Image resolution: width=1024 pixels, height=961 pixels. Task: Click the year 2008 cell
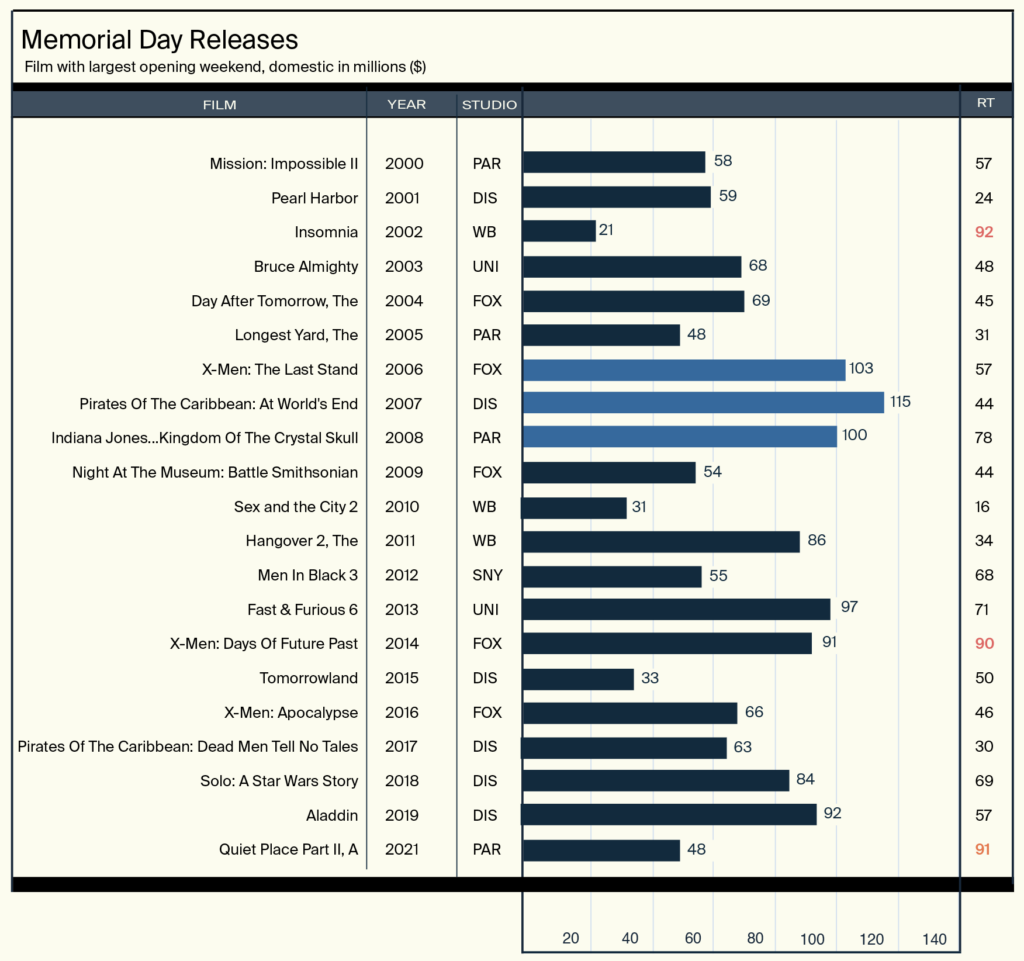404,438
